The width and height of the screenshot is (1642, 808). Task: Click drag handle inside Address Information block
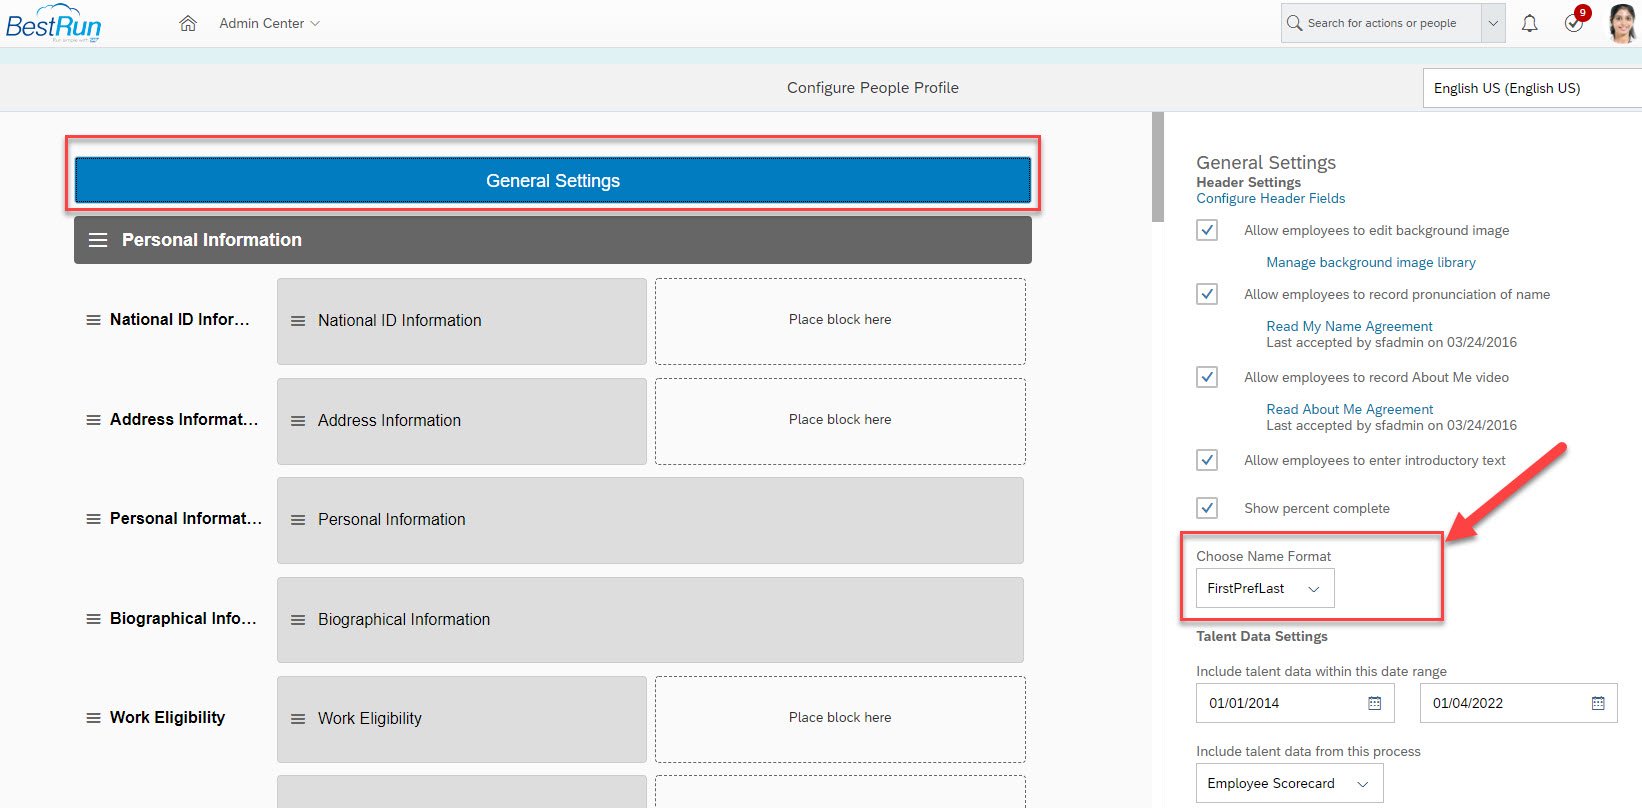point(298,421)
